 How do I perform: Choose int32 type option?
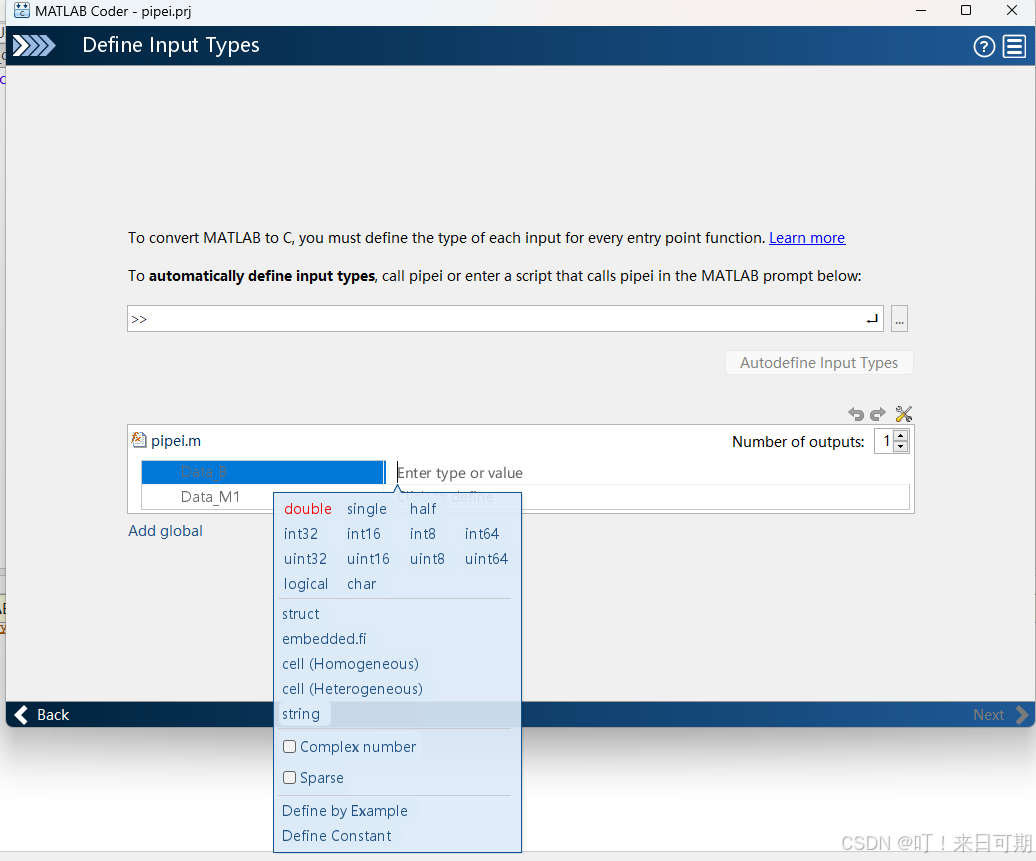click(x=301, y=534)
